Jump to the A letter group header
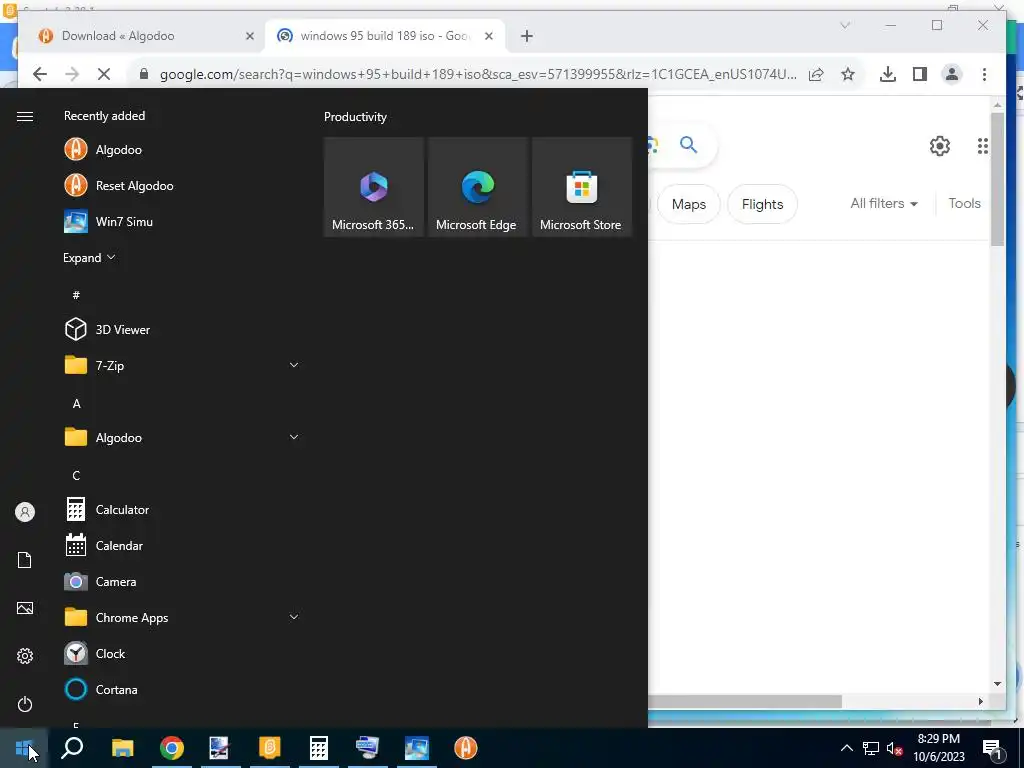This screenshot has height=768, width=1024. (76, 404)
